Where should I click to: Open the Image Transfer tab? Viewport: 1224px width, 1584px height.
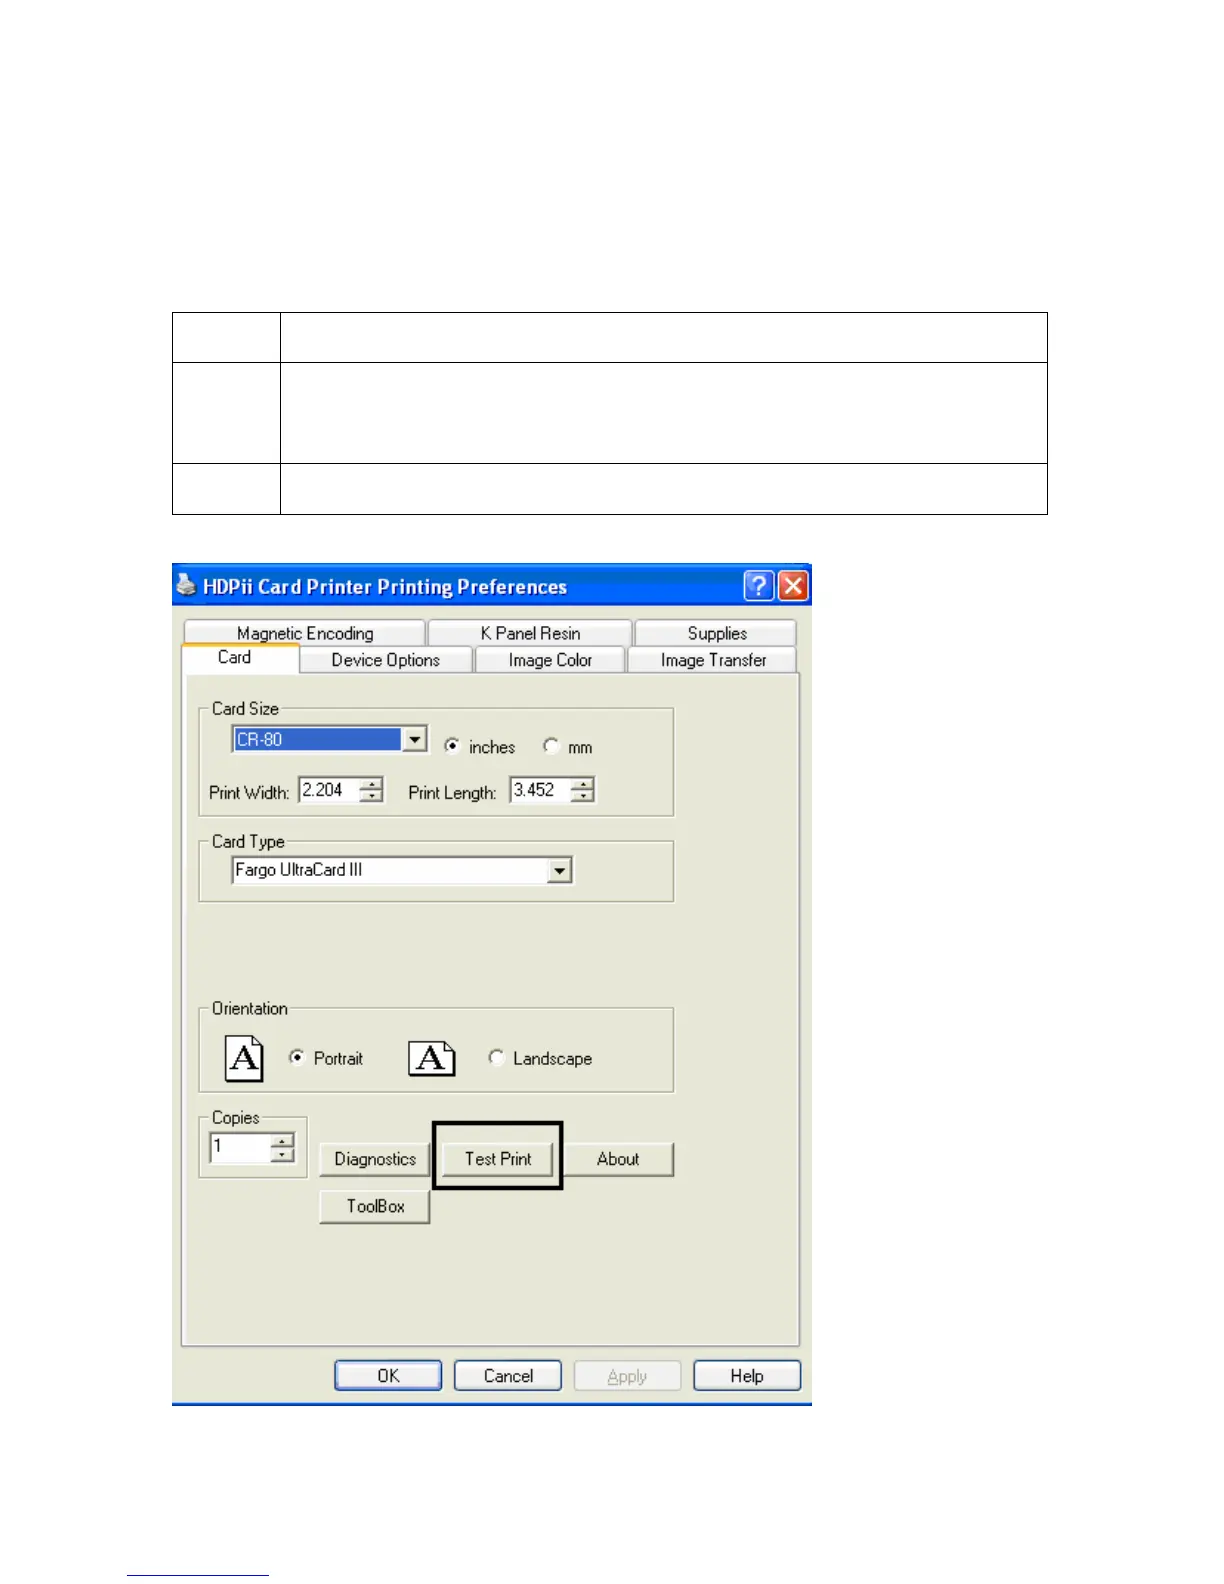713,660
